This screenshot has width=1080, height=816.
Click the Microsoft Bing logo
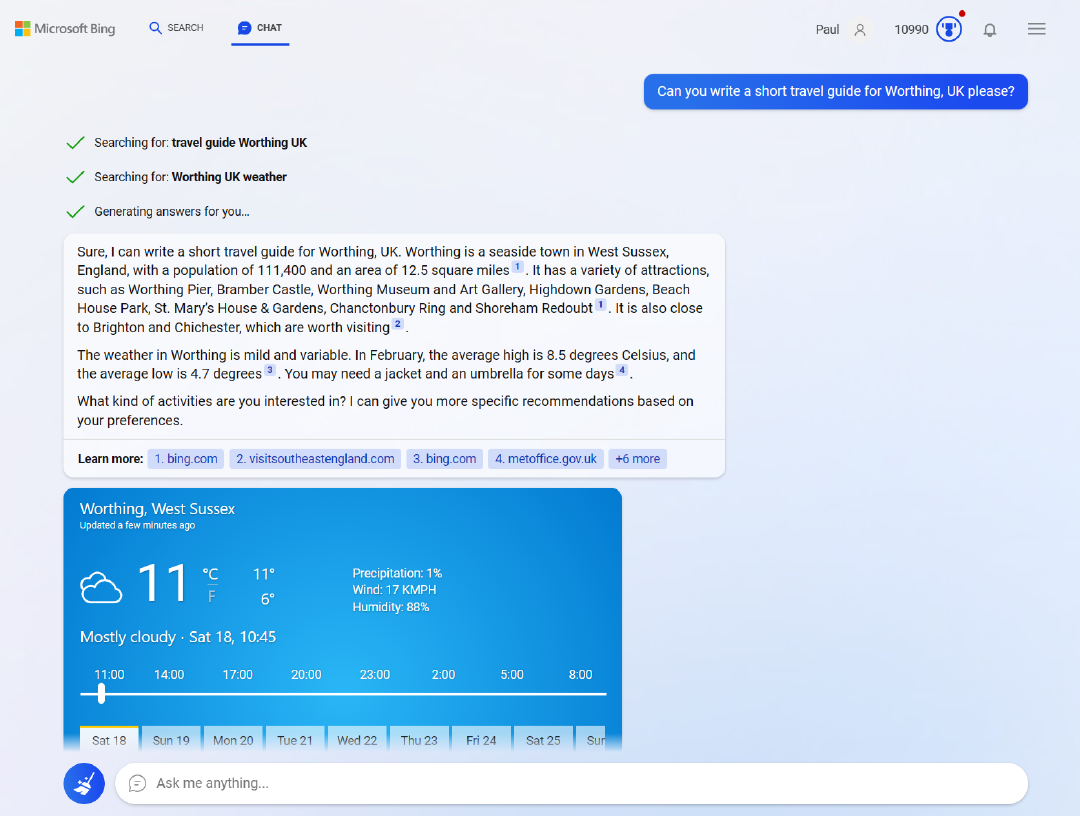pos(64,28)
